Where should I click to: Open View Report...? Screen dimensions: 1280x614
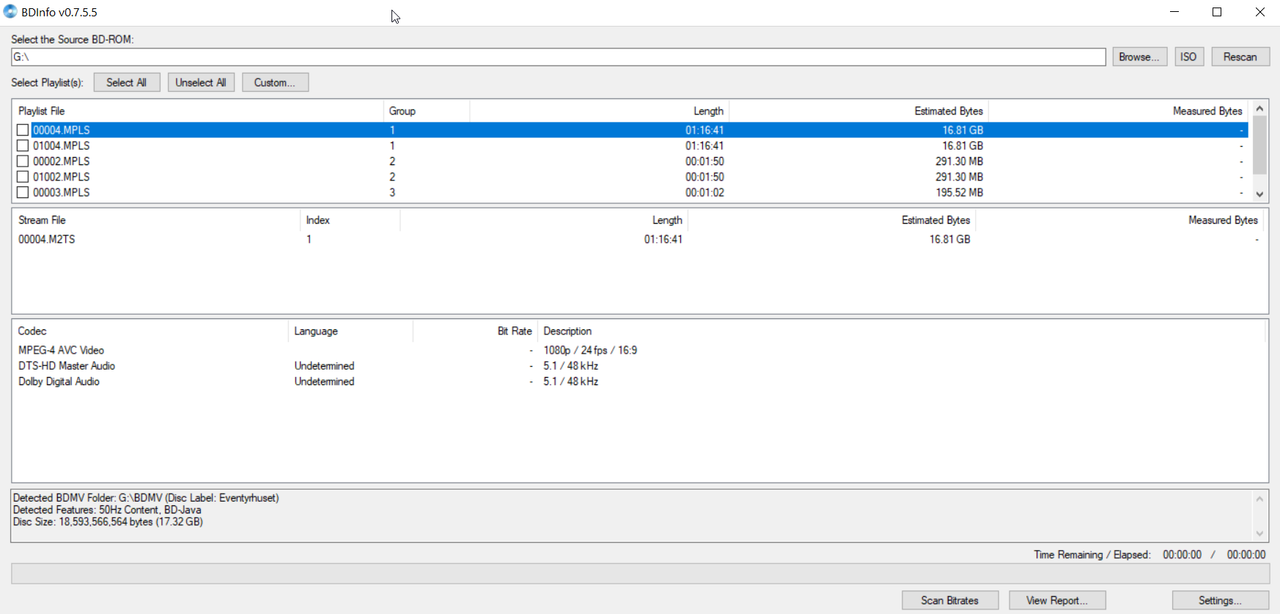(x=1056, y=600)
